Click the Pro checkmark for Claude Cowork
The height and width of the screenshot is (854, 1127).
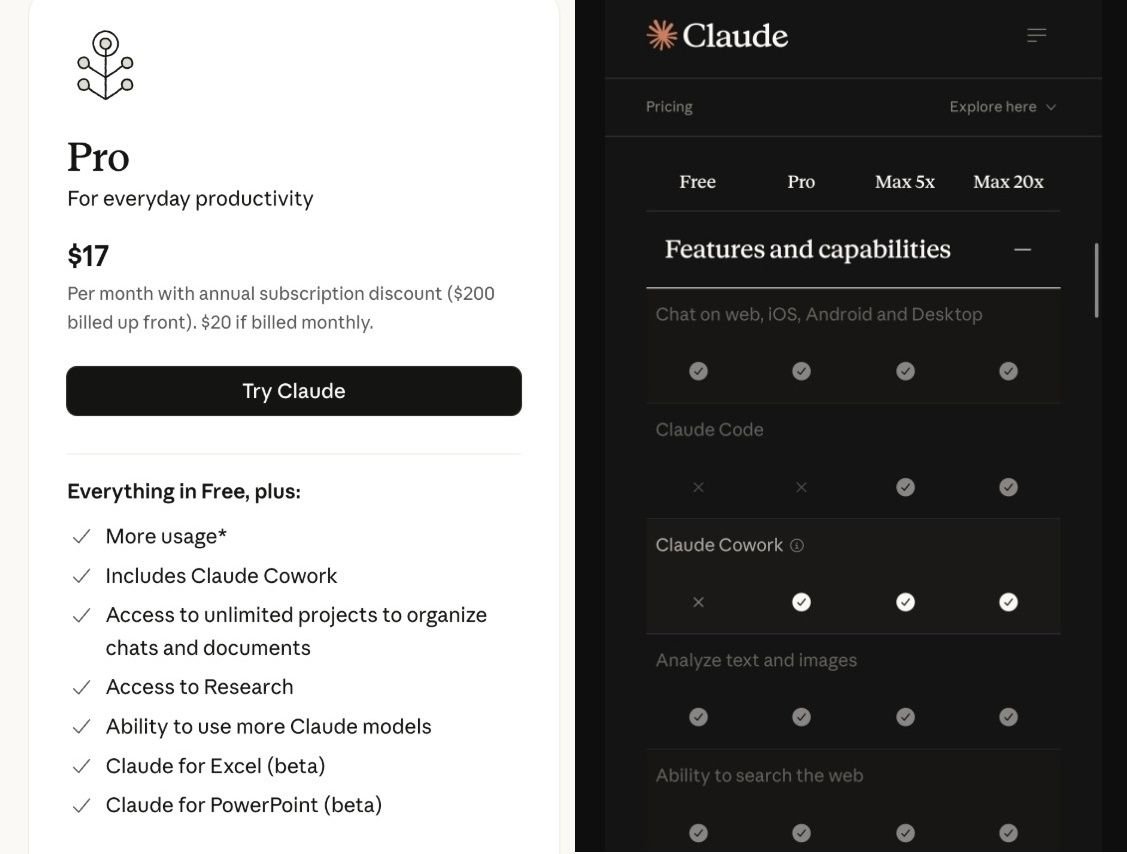(x=801, y=602)
